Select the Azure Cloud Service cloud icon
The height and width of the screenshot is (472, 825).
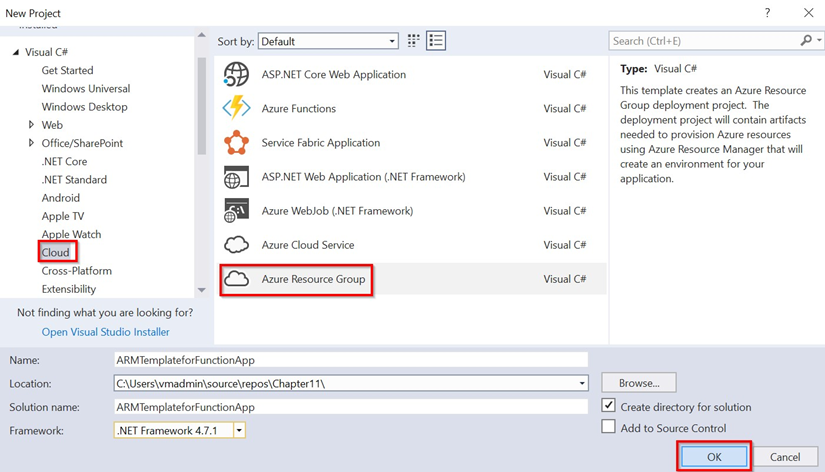point(236,245)
